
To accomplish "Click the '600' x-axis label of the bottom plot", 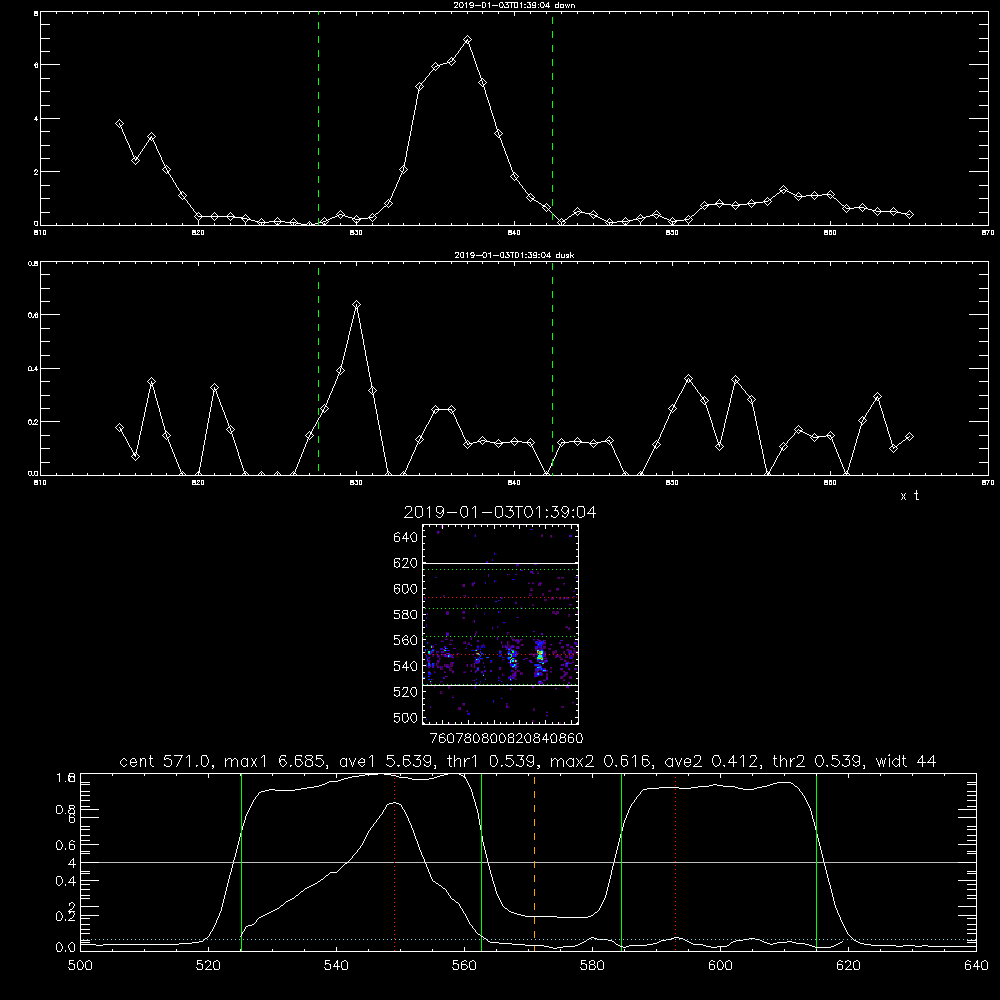I will pos(720,966).
